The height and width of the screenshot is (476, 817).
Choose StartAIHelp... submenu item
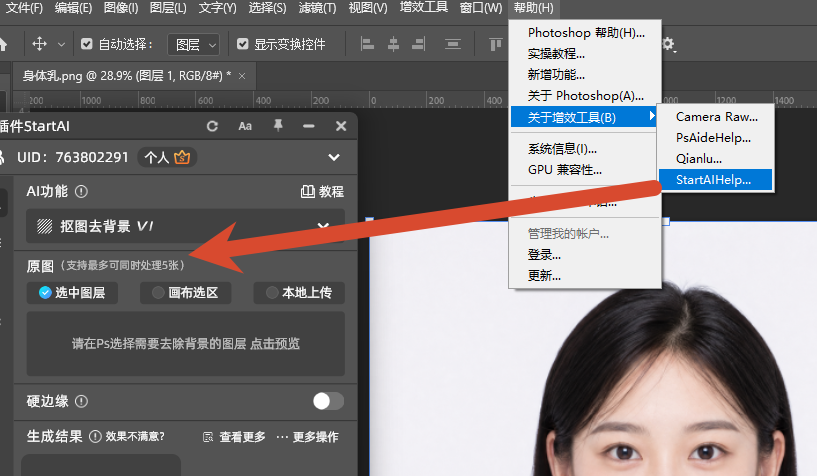coord(716,180)
